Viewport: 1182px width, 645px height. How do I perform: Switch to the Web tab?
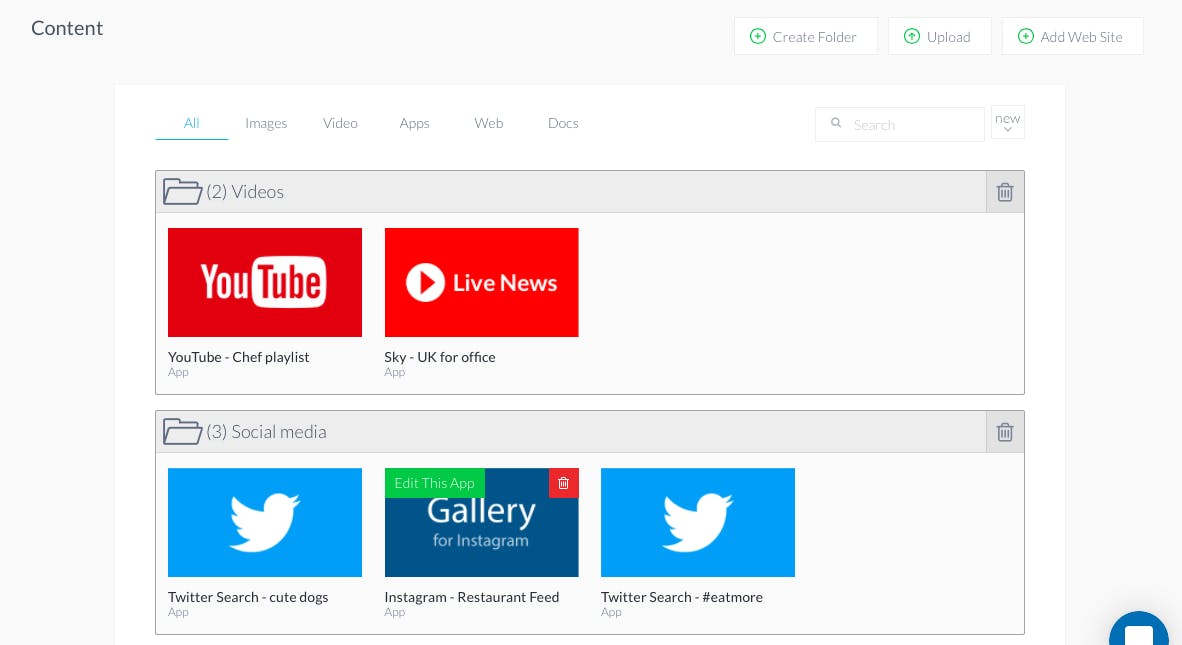pos(488,123)
